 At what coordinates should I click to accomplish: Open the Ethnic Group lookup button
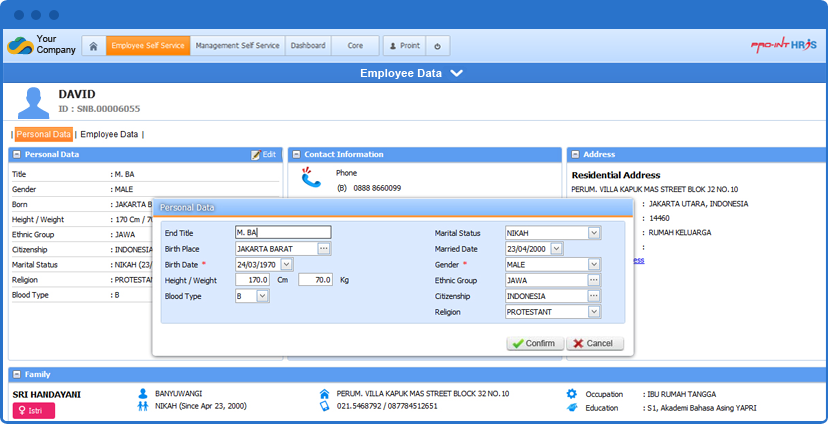point(594,280)
